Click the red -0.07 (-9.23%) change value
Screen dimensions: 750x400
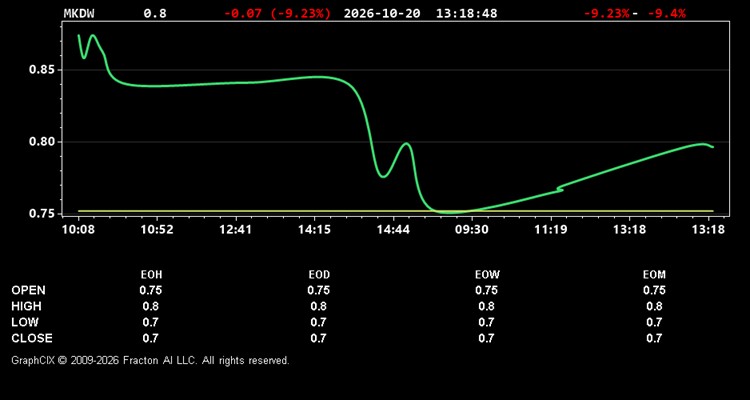click(x=277, y=13)
